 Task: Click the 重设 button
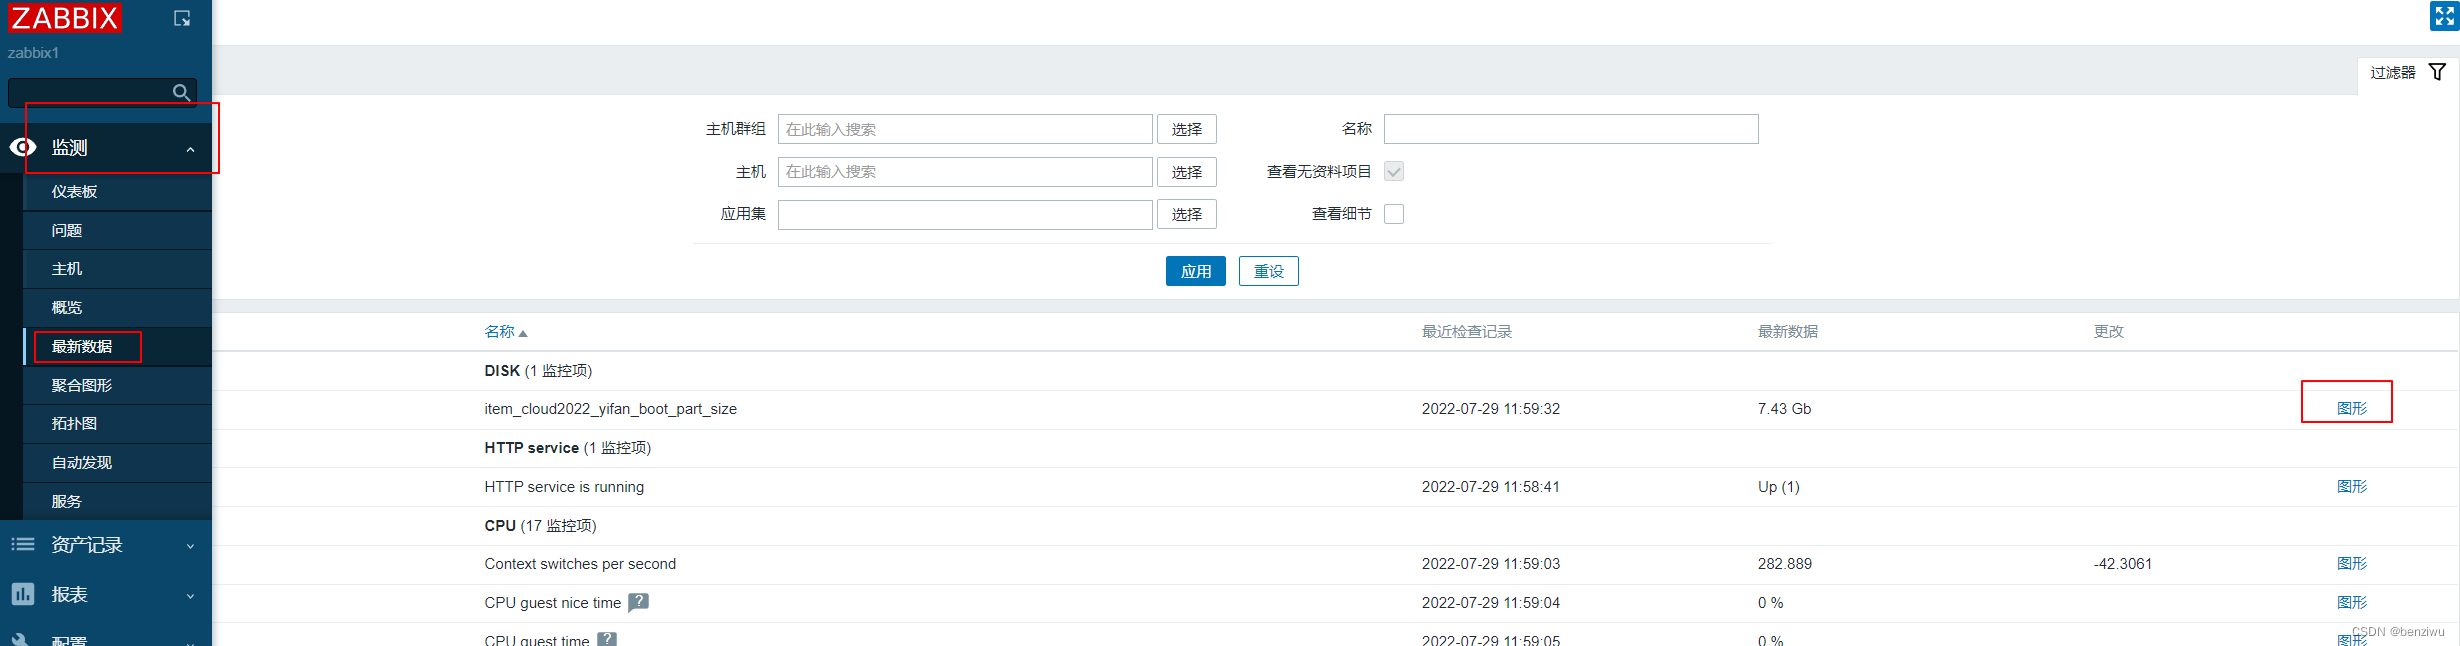click(1269, 271)
